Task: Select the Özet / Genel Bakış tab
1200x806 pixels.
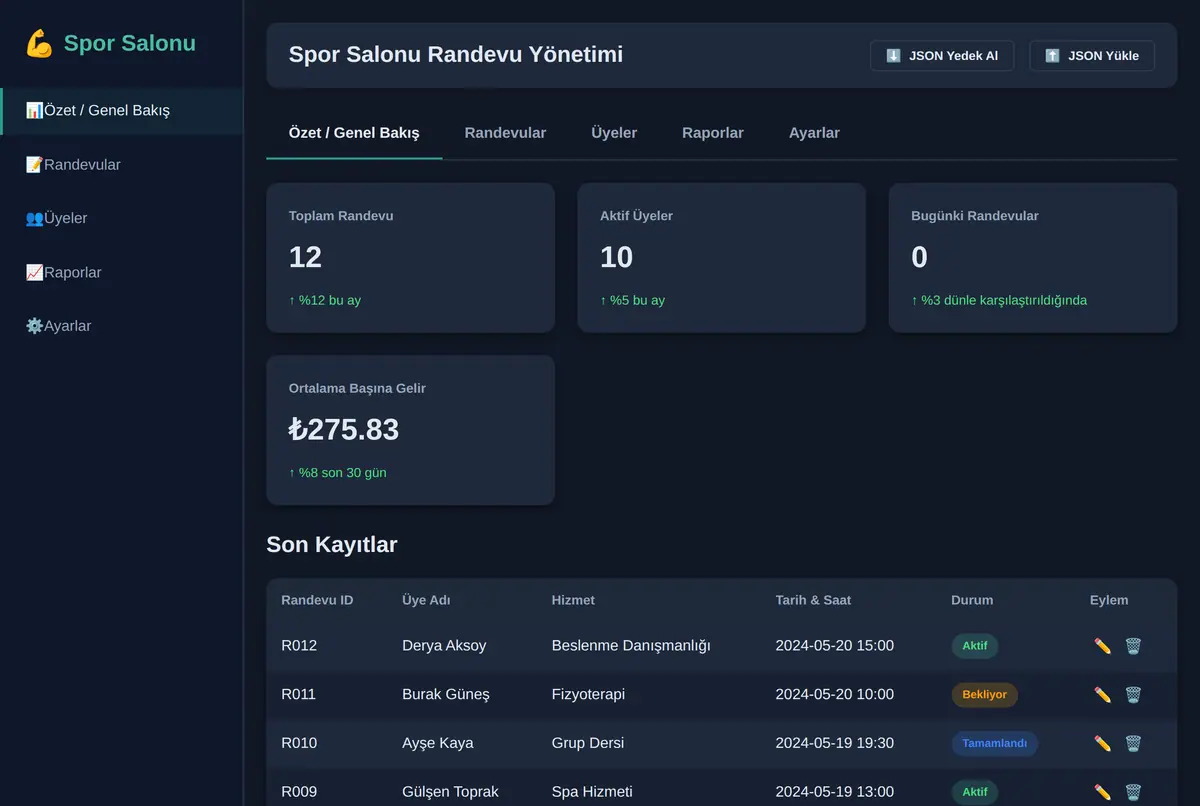Action: [x=354, y=133]
